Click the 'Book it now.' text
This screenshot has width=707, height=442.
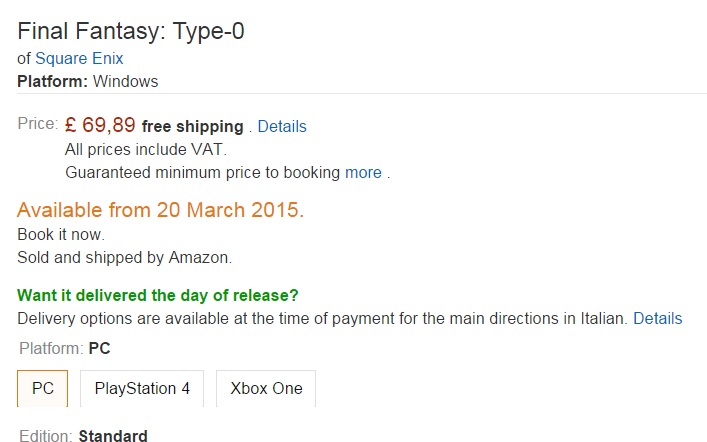click(61, 234)
